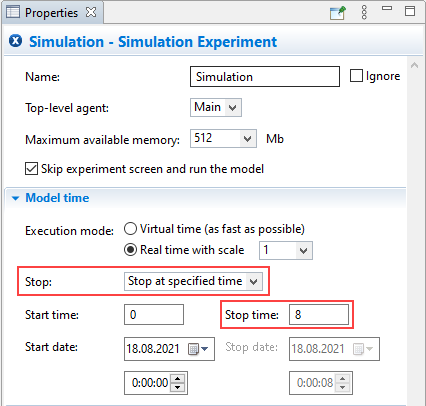Uncheck Skip experiment screen and run the model
The height and width of the screenshot is (406, 426).
[31, 169]
